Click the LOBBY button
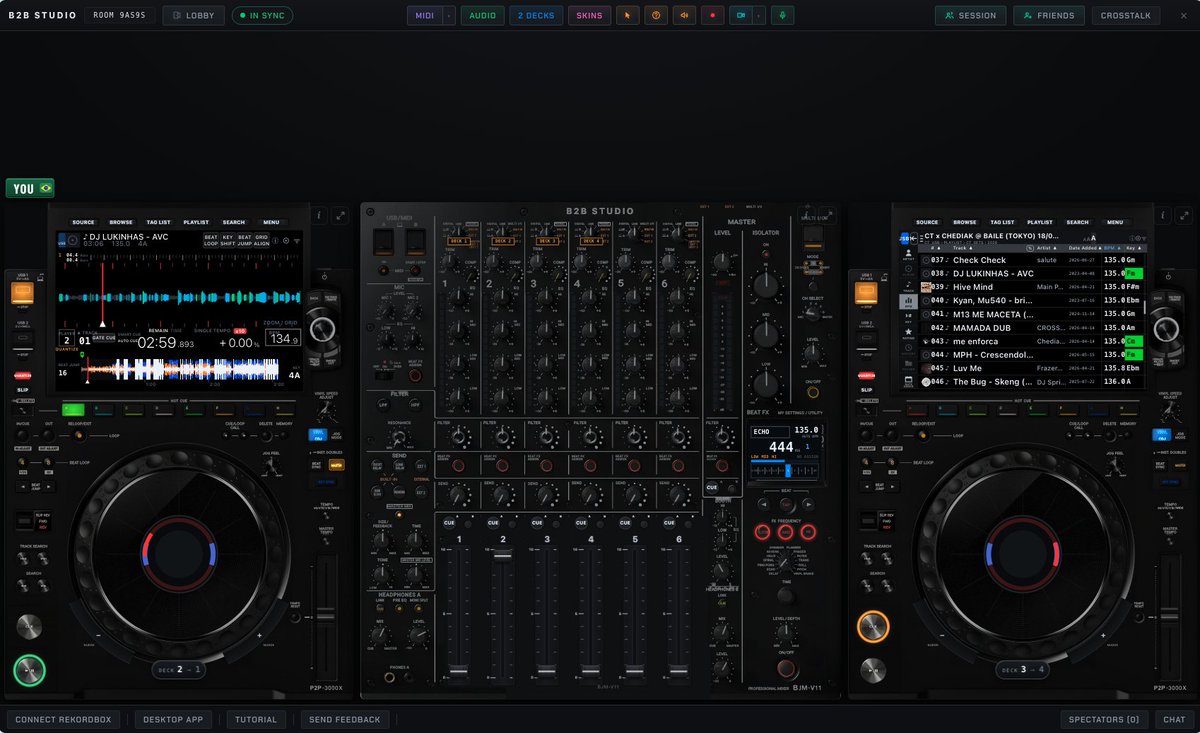Image resolution: width=1200 pixels, height=733 pixels. (x=193, y=15)
